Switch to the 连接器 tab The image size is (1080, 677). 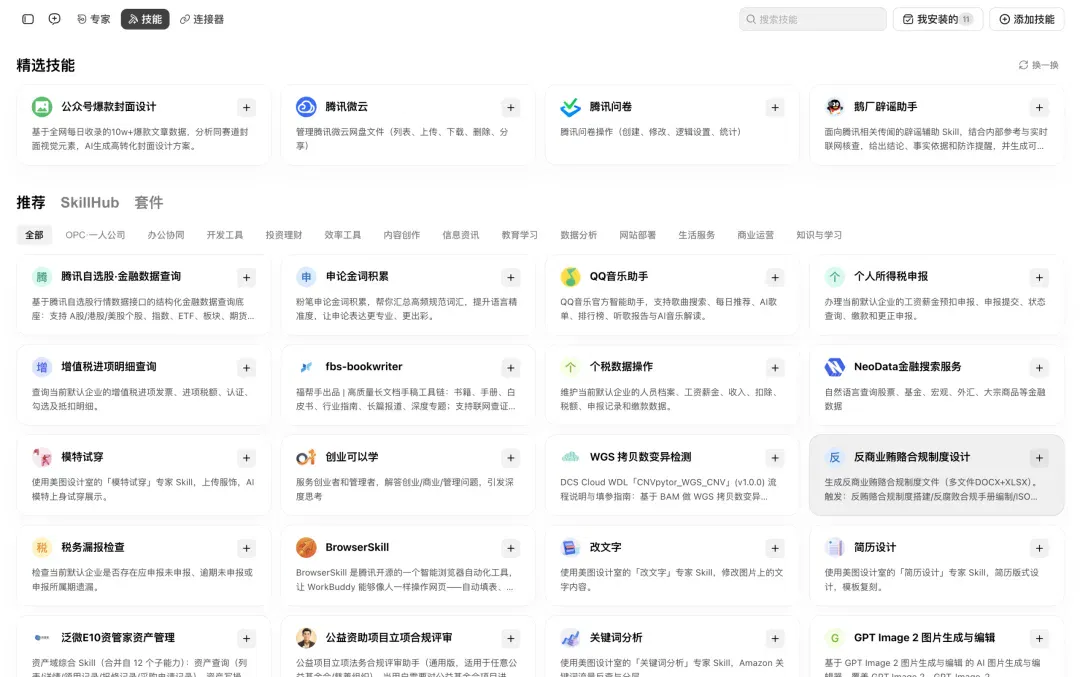click(202, 19)
